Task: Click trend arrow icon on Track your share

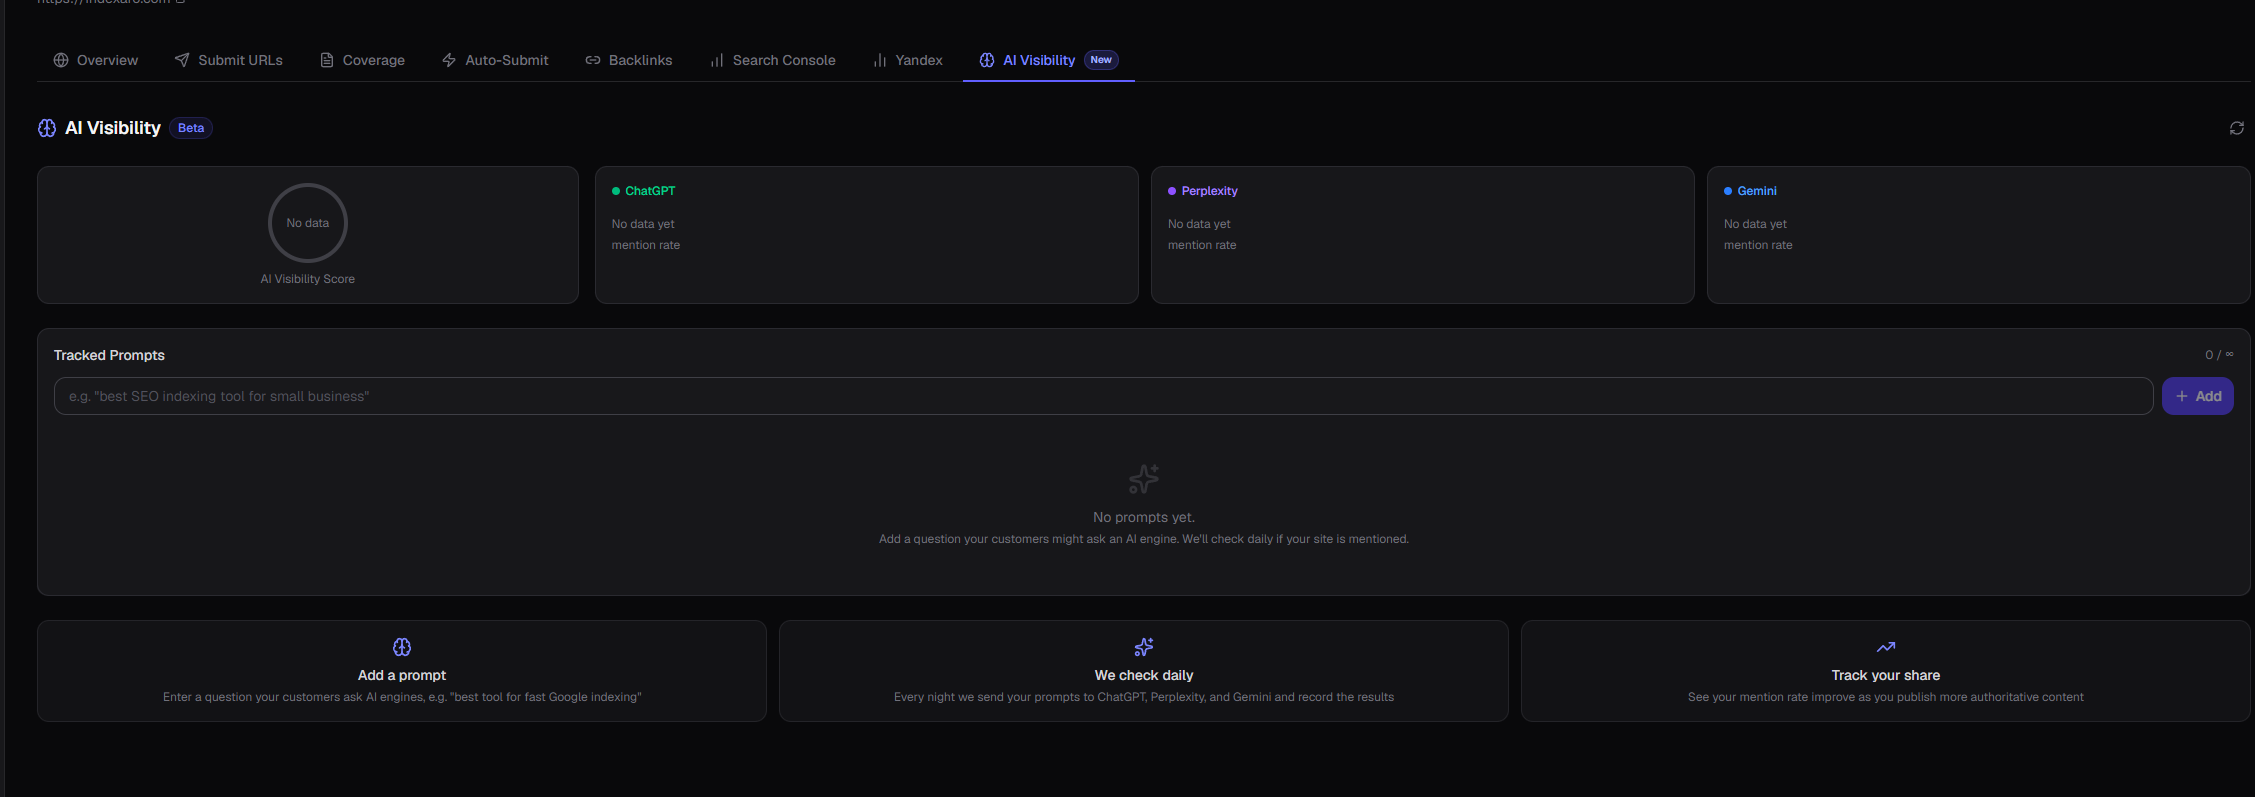Action: coord(1886,647)
